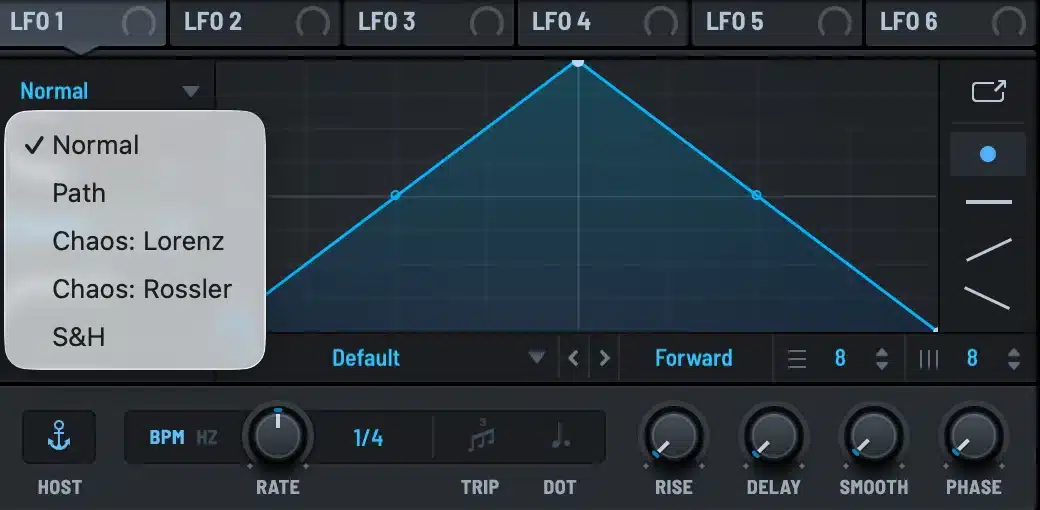Choose Chaos: Rossler mode

pyautogui.click(x=135, y=289)
